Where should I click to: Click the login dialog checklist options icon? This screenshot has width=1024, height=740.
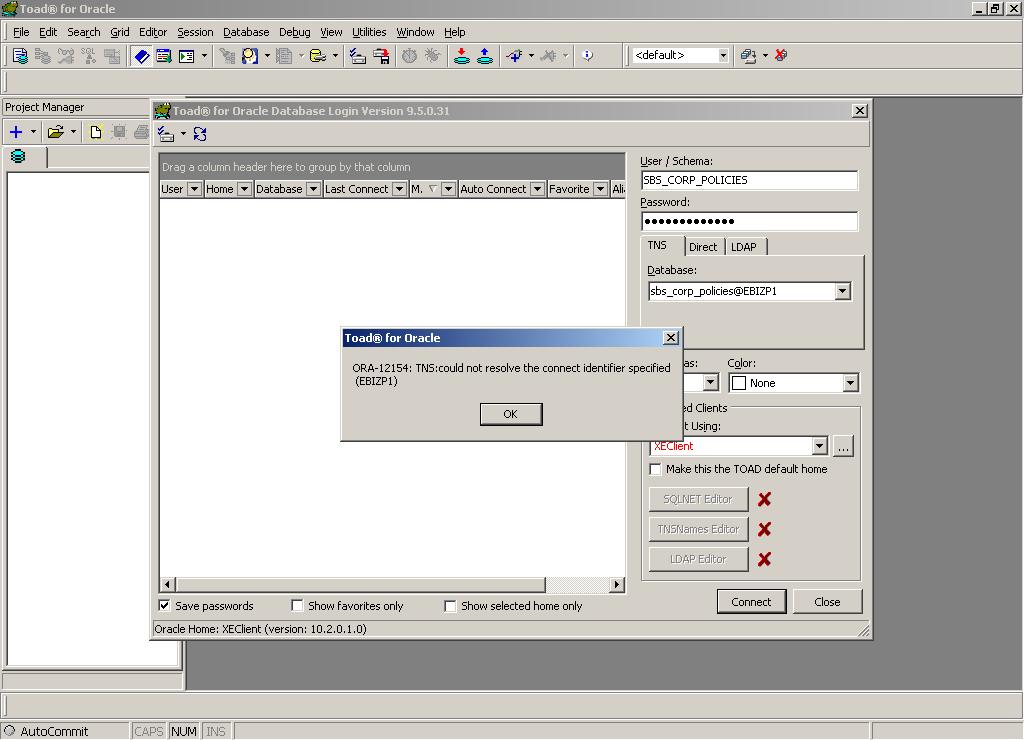(x=166, y=134)
